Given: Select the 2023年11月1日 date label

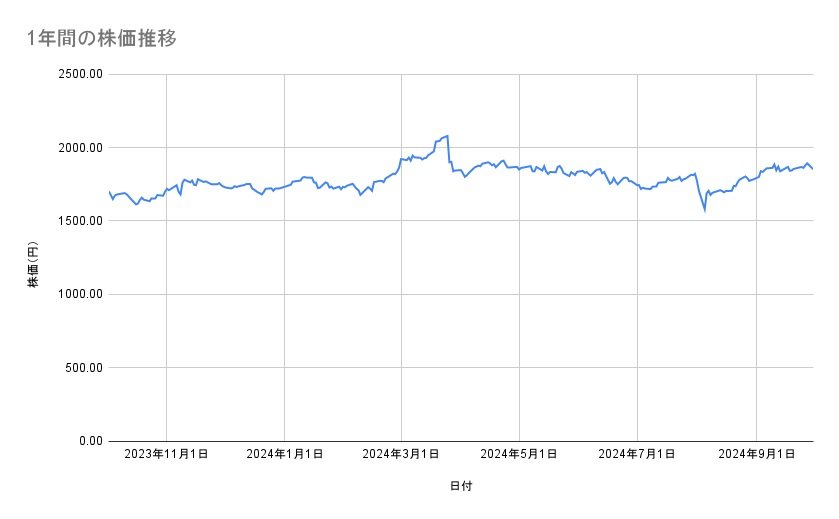Looking at the screenshot, I should pos(166,454).
